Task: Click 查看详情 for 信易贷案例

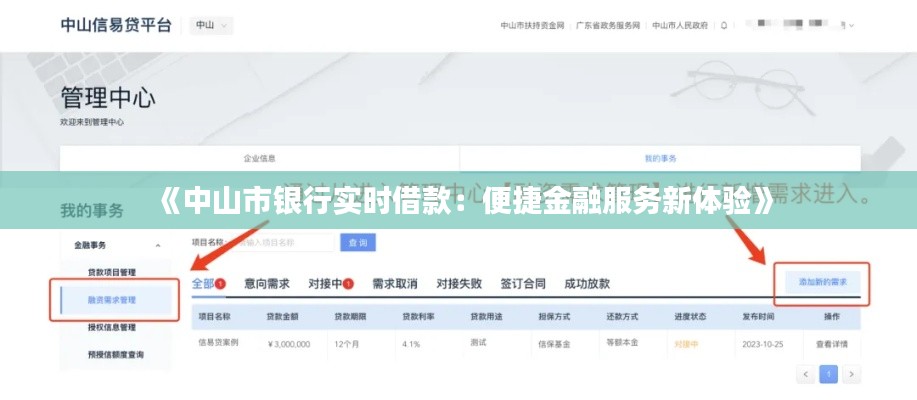Action: click(x=832, y=344)
